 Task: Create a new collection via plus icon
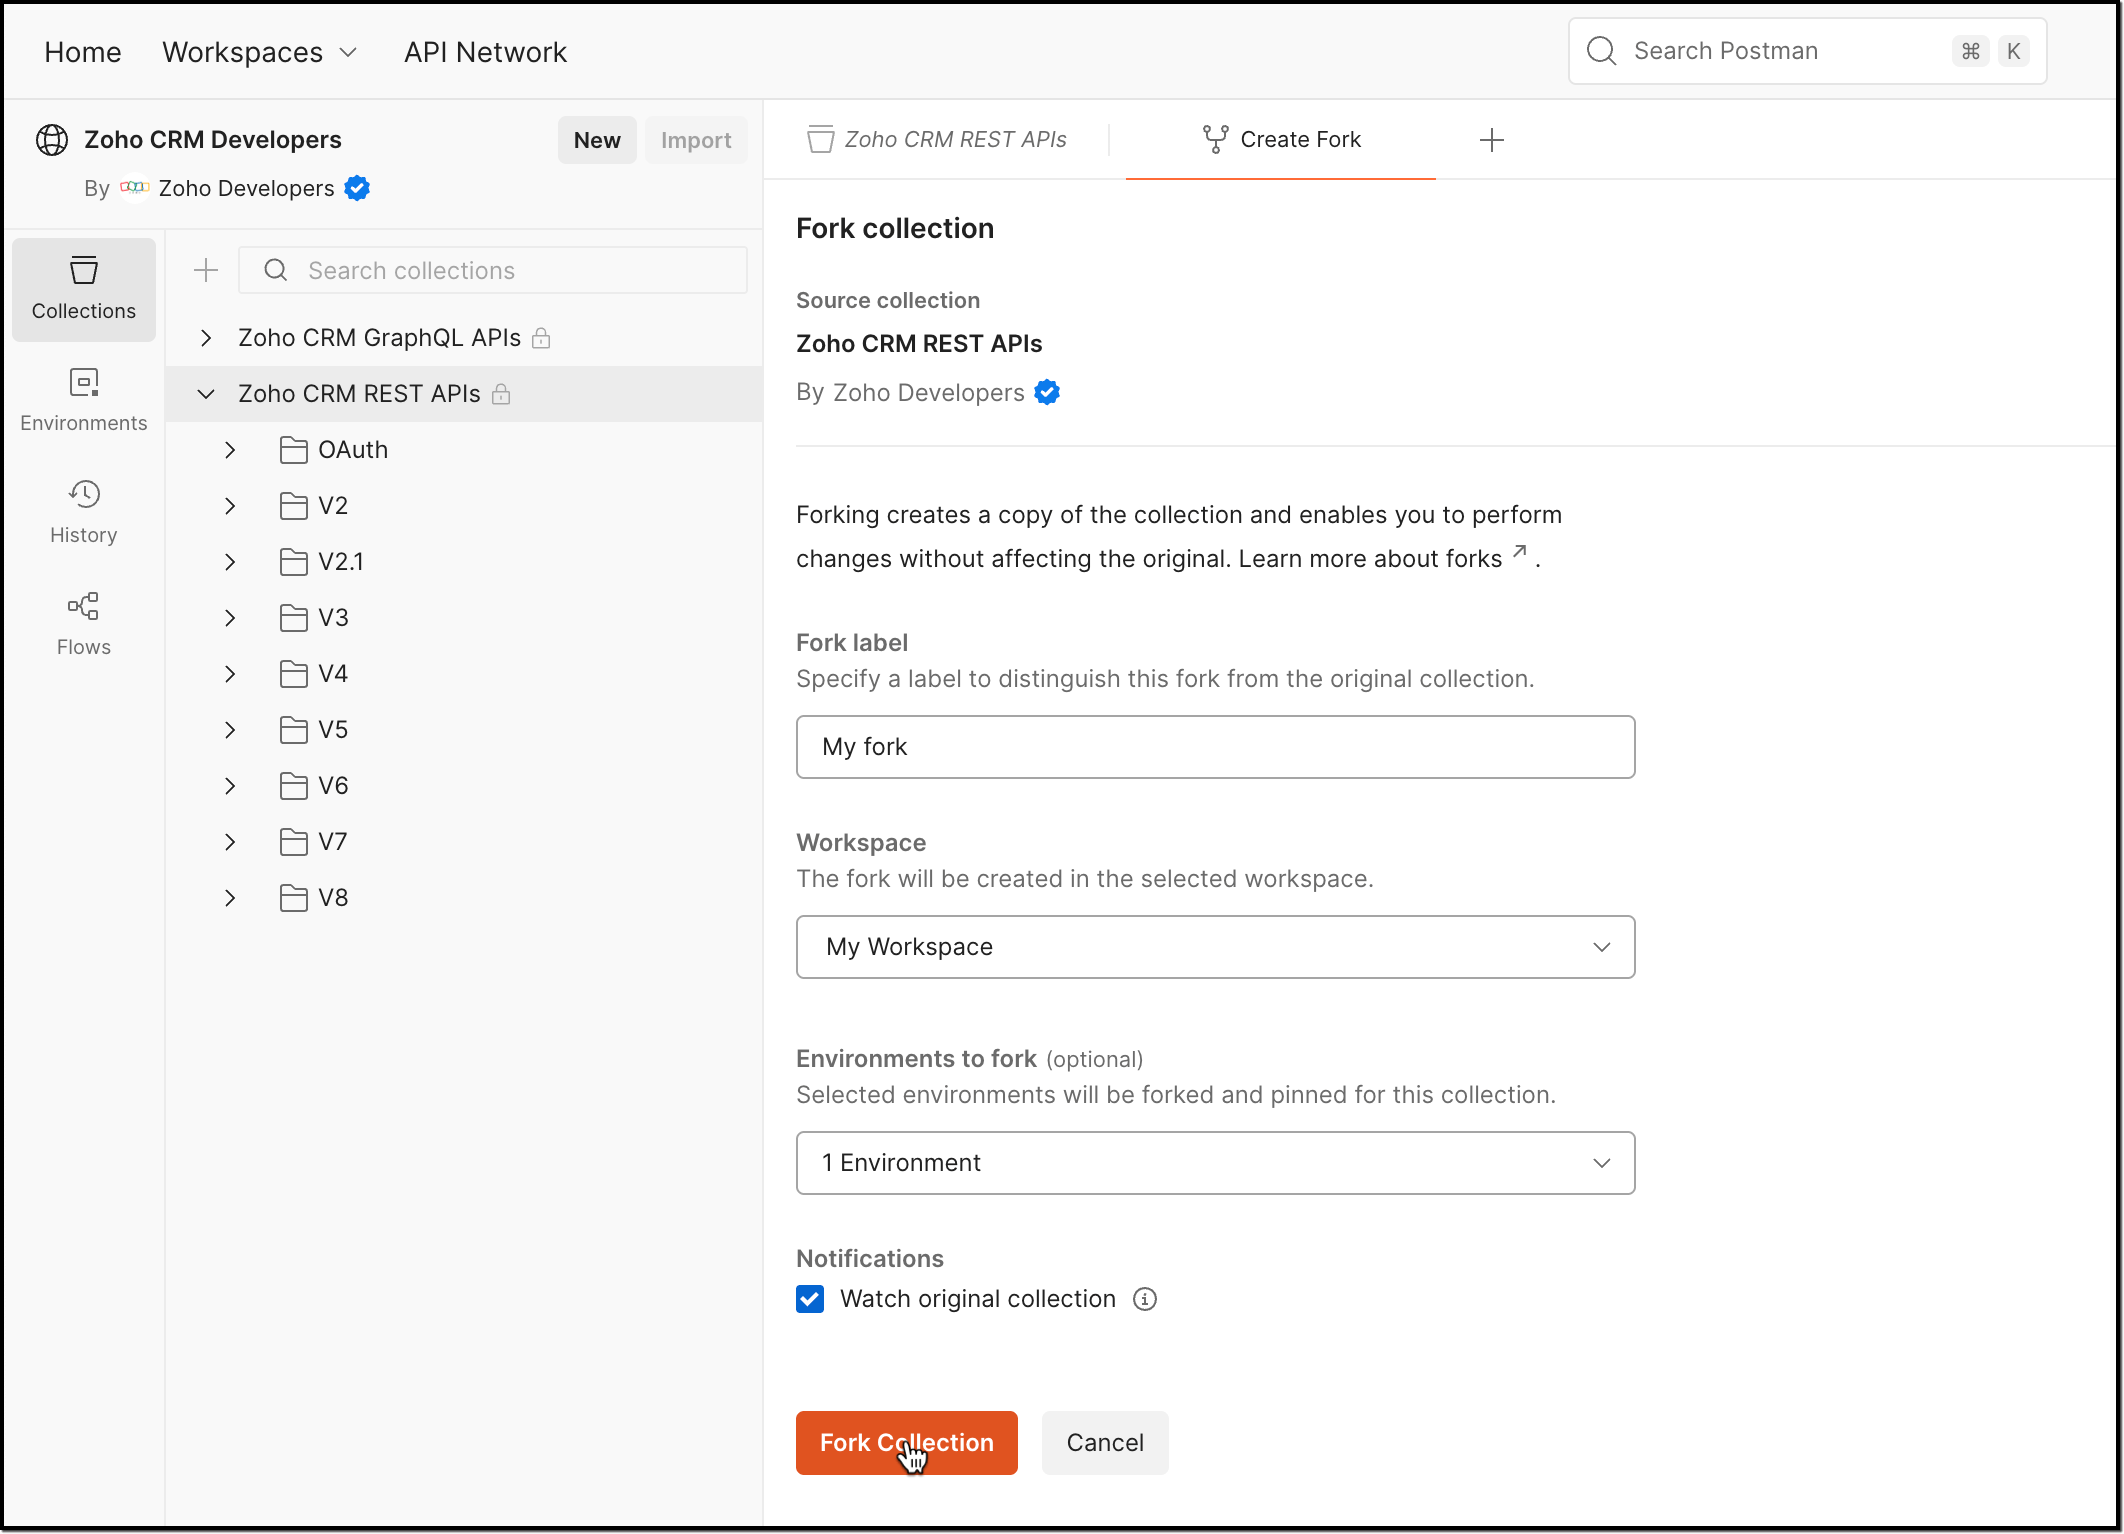coord(205,270)
